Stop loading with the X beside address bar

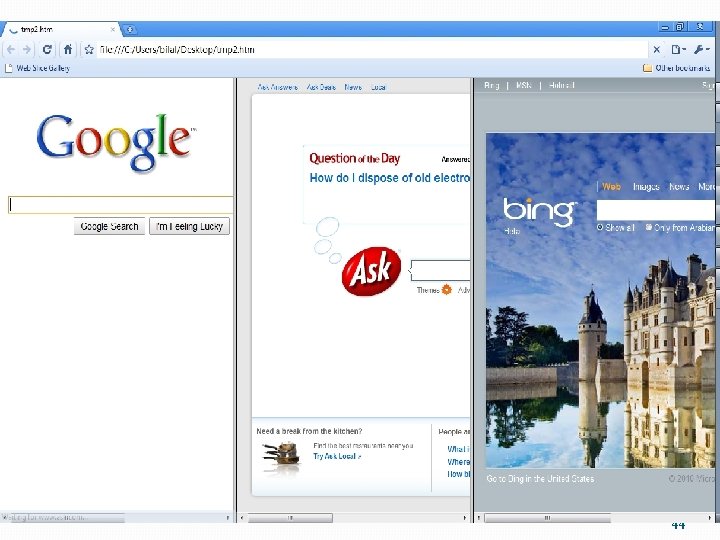tap(657, 49)
